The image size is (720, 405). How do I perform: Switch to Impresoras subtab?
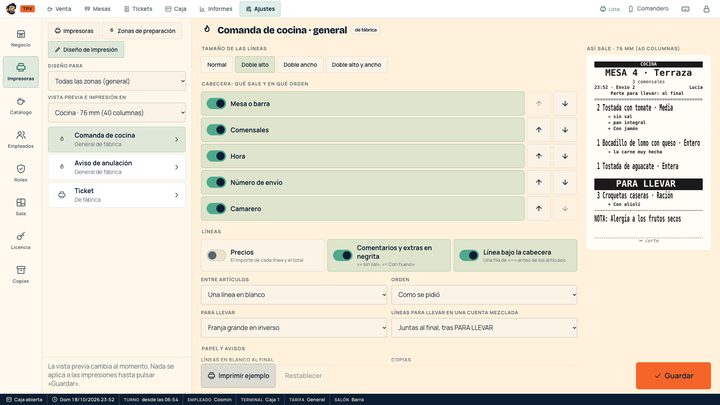74,31
